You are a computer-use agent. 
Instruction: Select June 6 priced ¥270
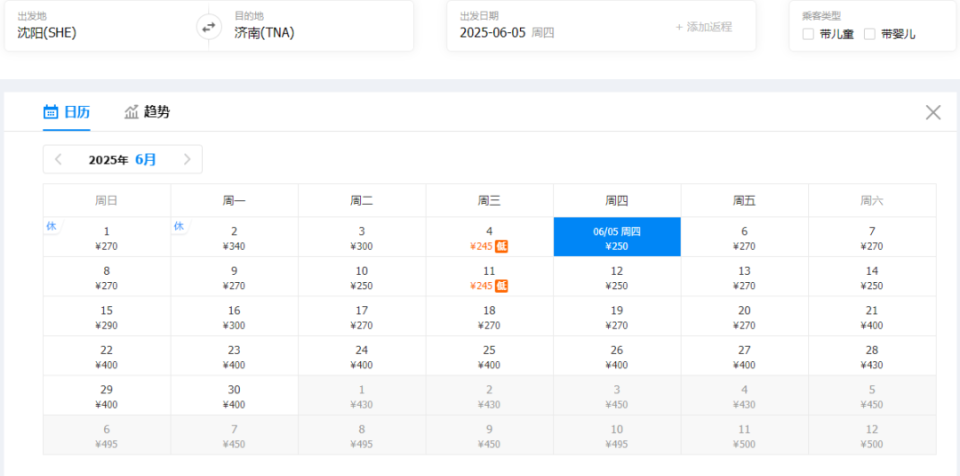[744, 237]
